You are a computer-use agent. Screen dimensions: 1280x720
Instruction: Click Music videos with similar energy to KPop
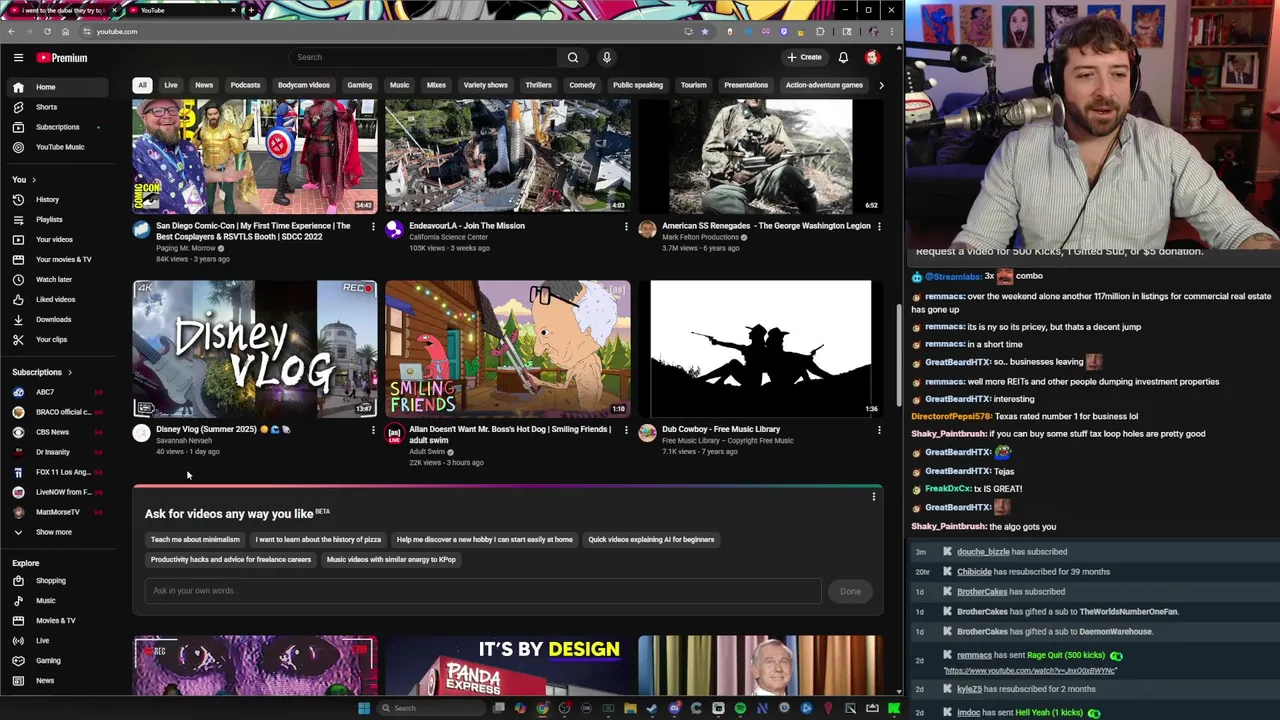[391, 560]
